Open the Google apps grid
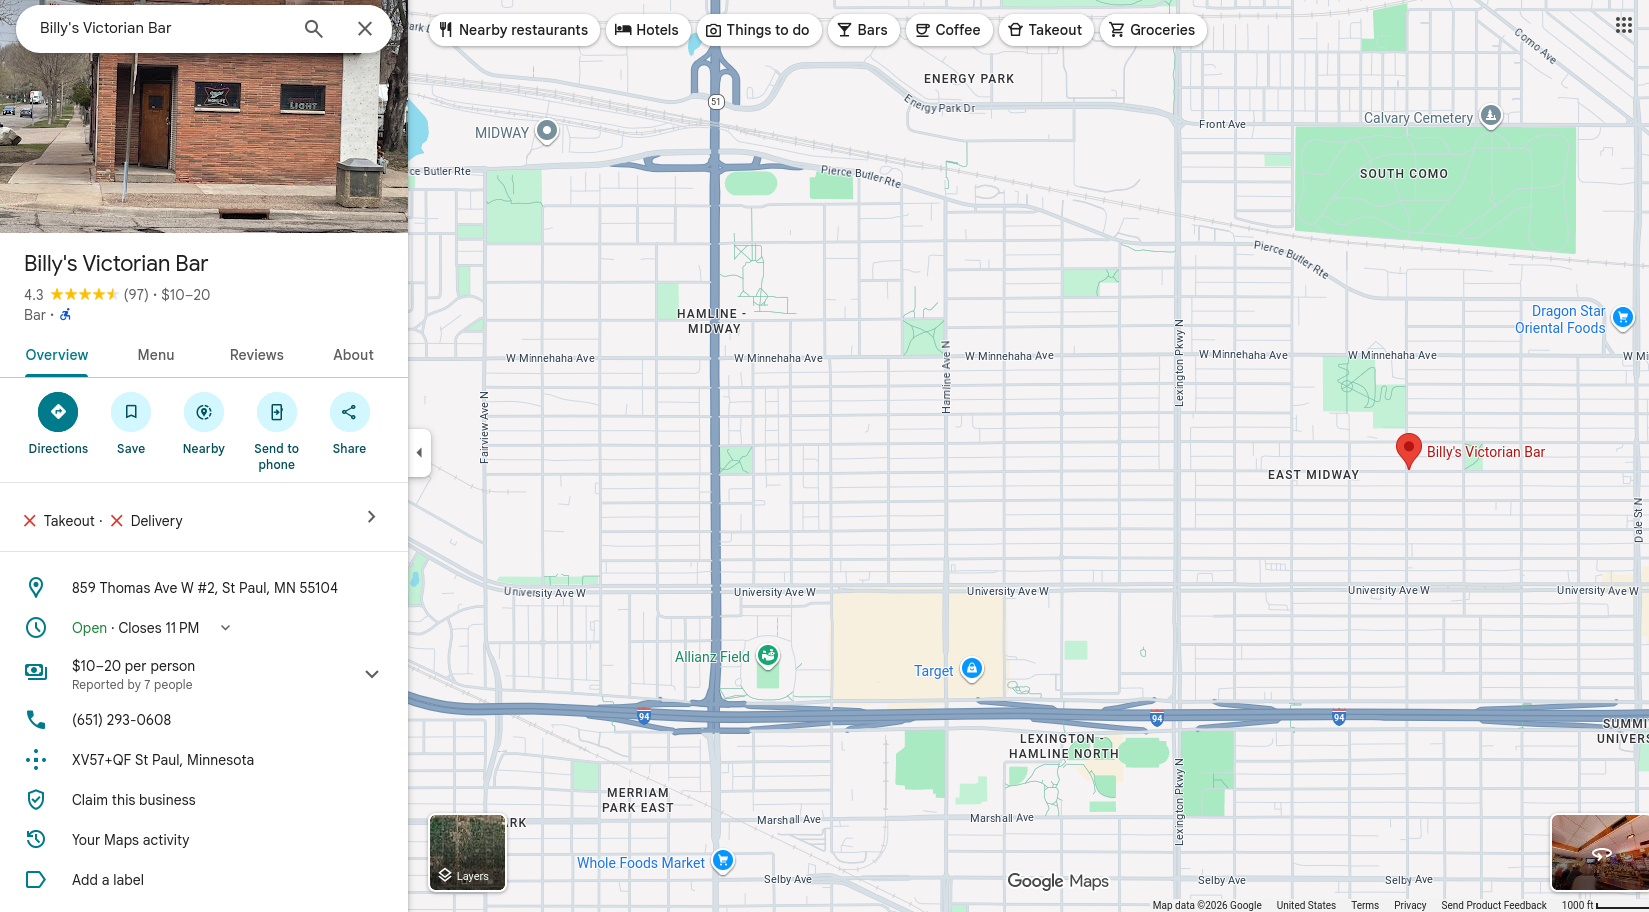1649x912 pixels. coord(1623,25)
